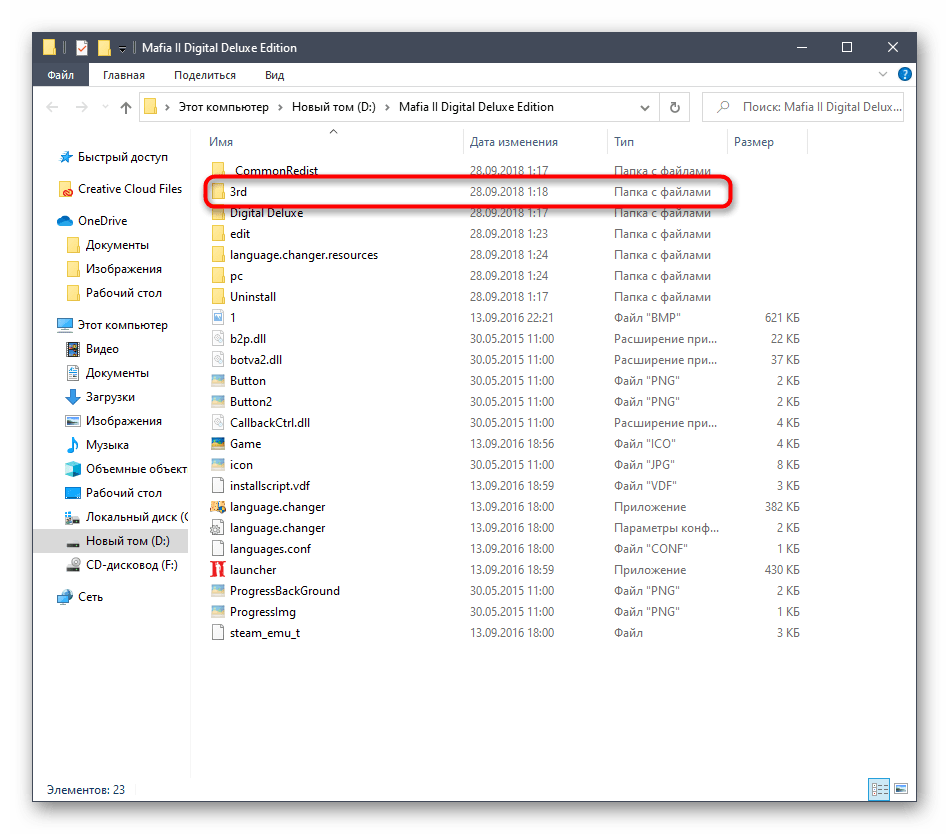Open the Вид ribbon tab

click(275, 75)
